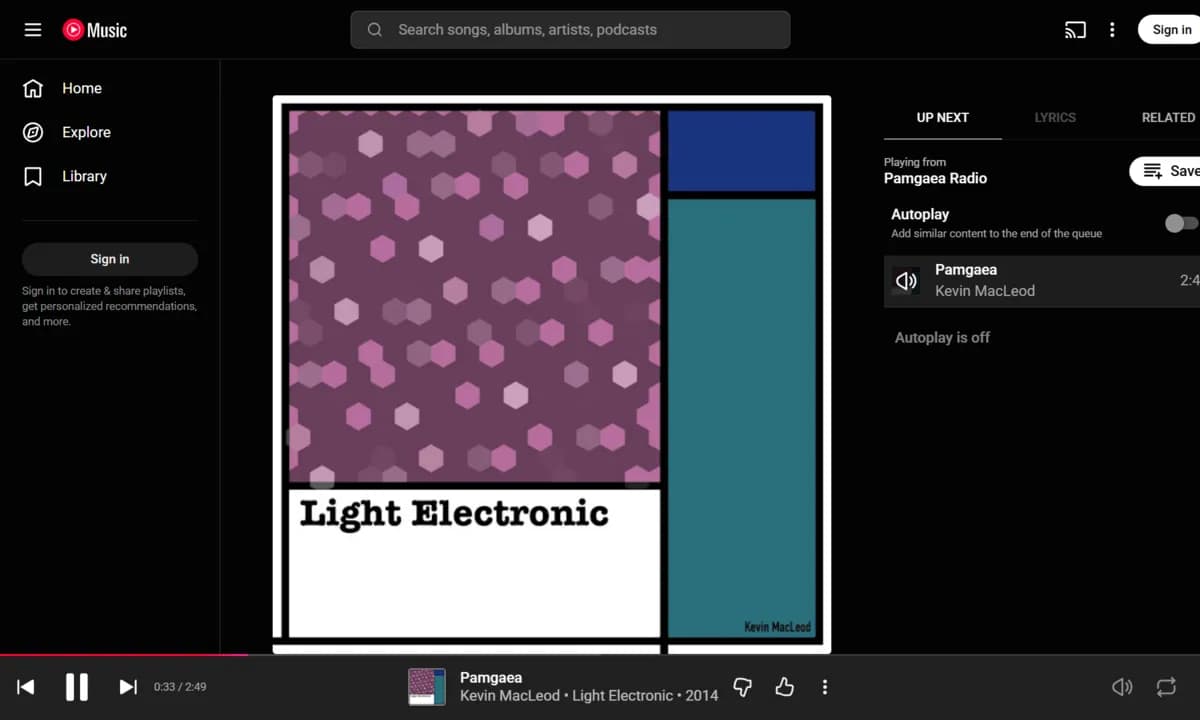Viewport: 1200px width, 720px height.
Task: Skip to the previous track
Action: tap(26, 687)
